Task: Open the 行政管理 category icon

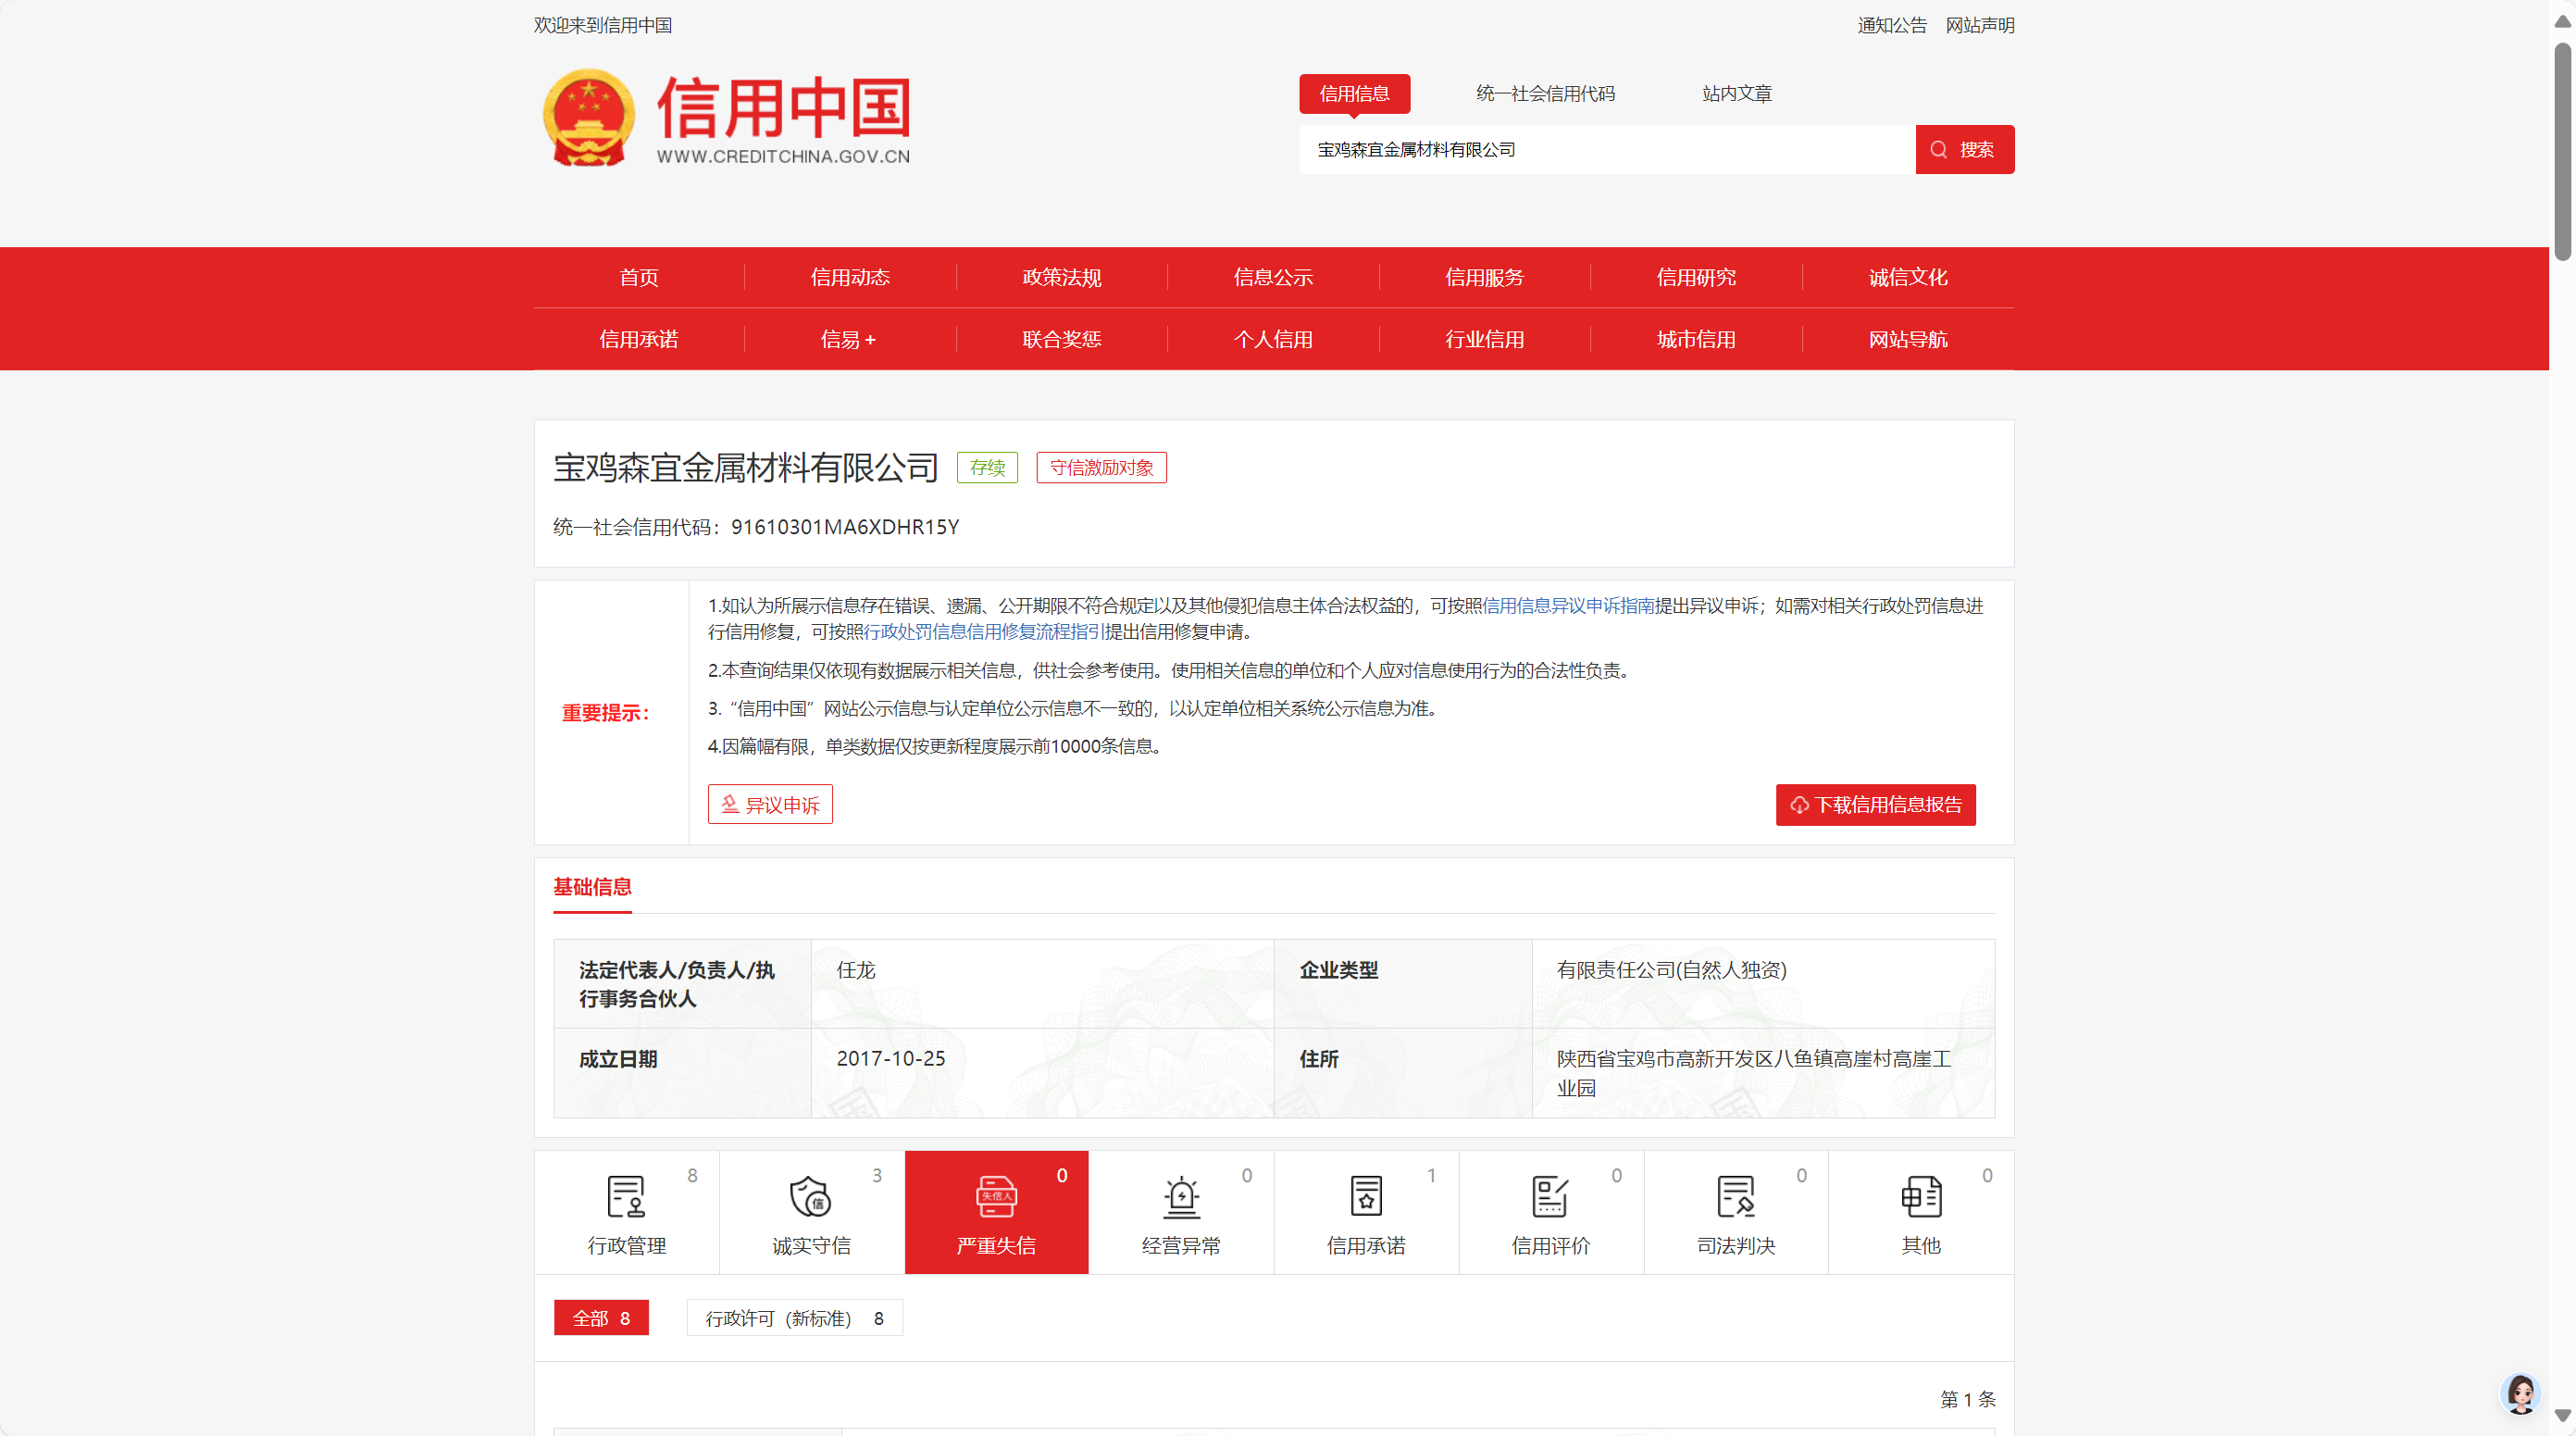Action: pos(626,1196)
